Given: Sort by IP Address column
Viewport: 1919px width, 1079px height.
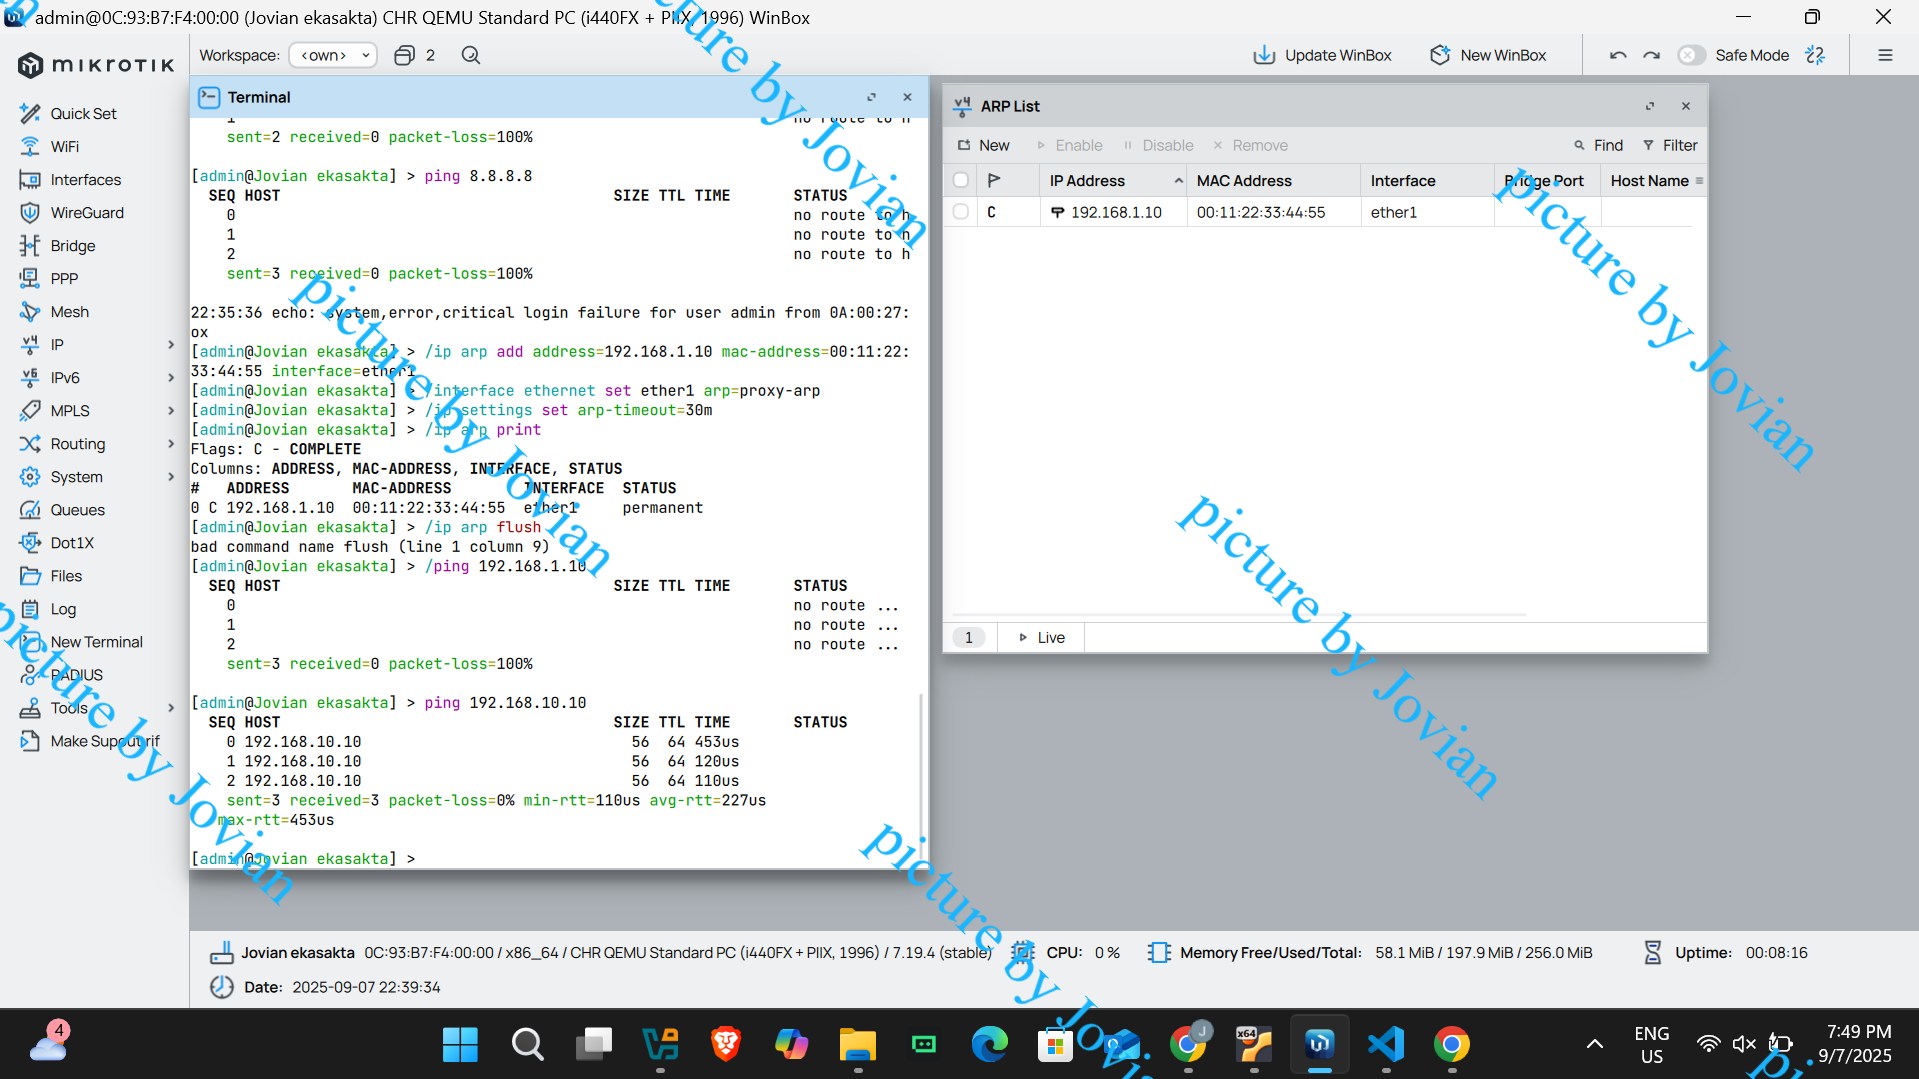Looking at the screenshot, I should click(x=1112, y=180).
